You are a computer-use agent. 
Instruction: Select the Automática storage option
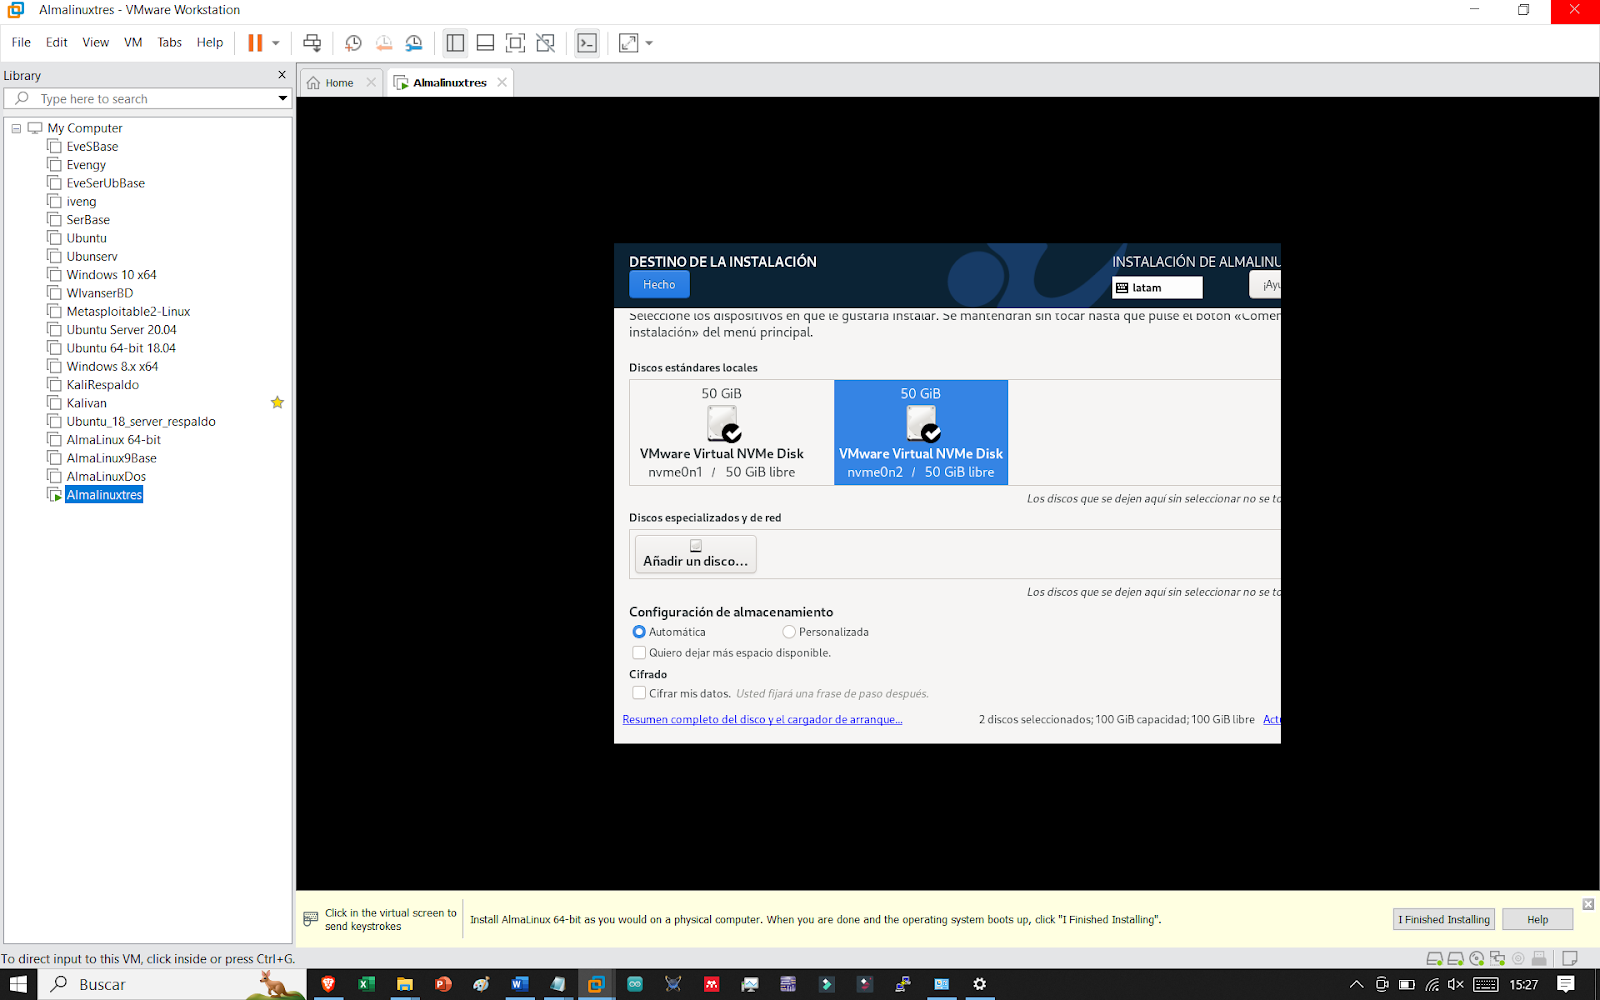coord(639,632)
